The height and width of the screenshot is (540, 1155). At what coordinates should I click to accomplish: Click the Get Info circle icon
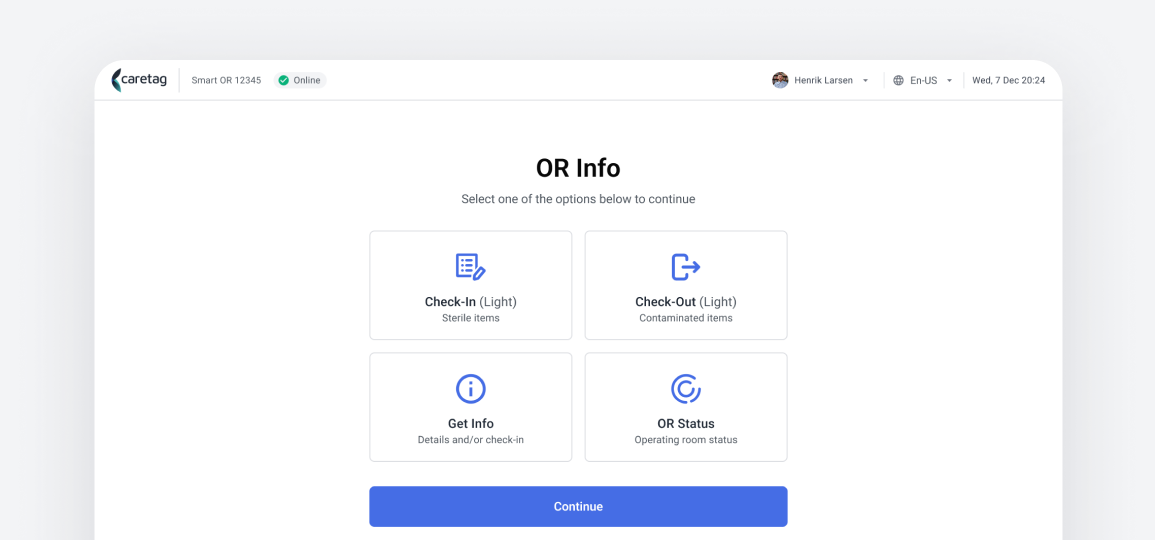[471, 388]
